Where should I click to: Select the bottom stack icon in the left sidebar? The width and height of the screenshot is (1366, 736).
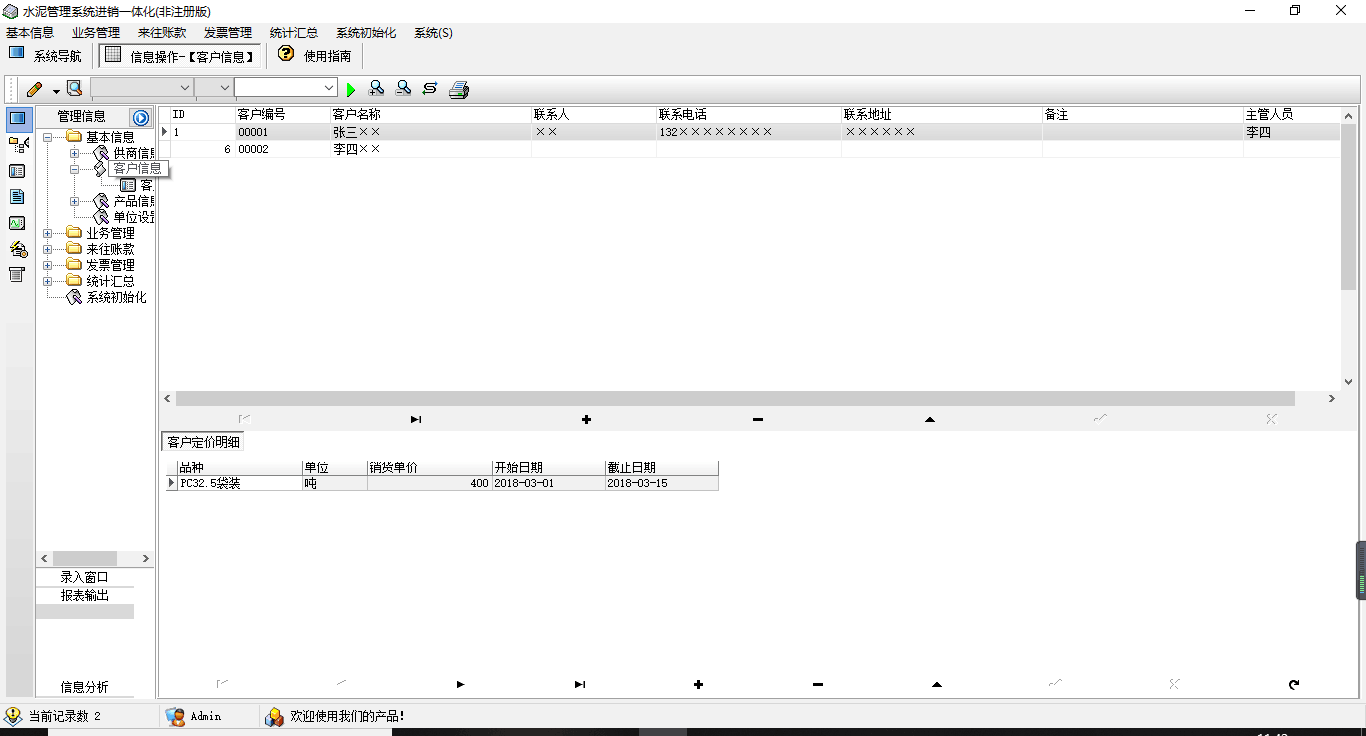[17, 275]
